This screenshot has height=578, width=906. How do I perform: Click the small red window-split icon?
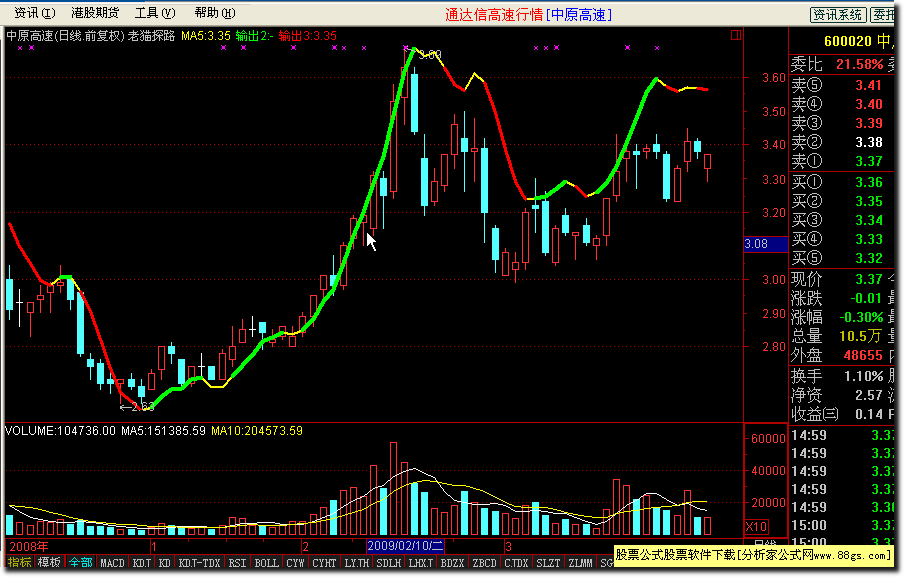point(736,35)
